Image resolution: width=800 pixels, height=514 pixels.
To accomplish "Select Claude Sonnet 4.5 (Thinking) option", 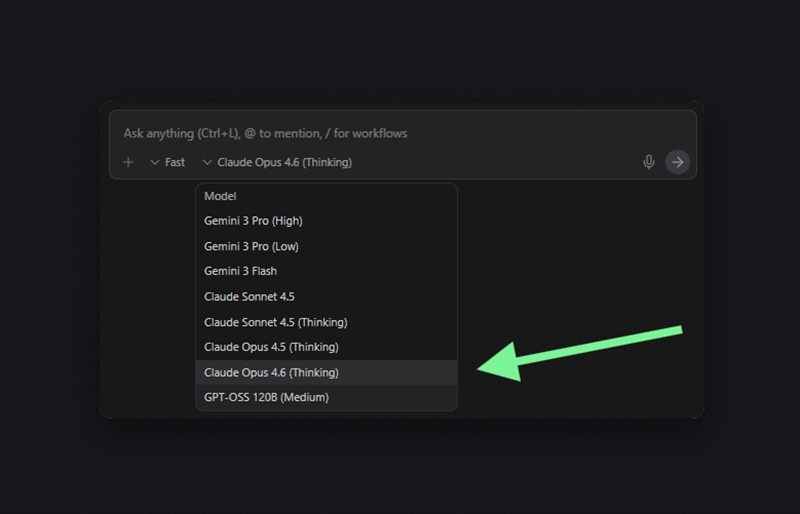I will pyautogui.click(x=275, y=322).
